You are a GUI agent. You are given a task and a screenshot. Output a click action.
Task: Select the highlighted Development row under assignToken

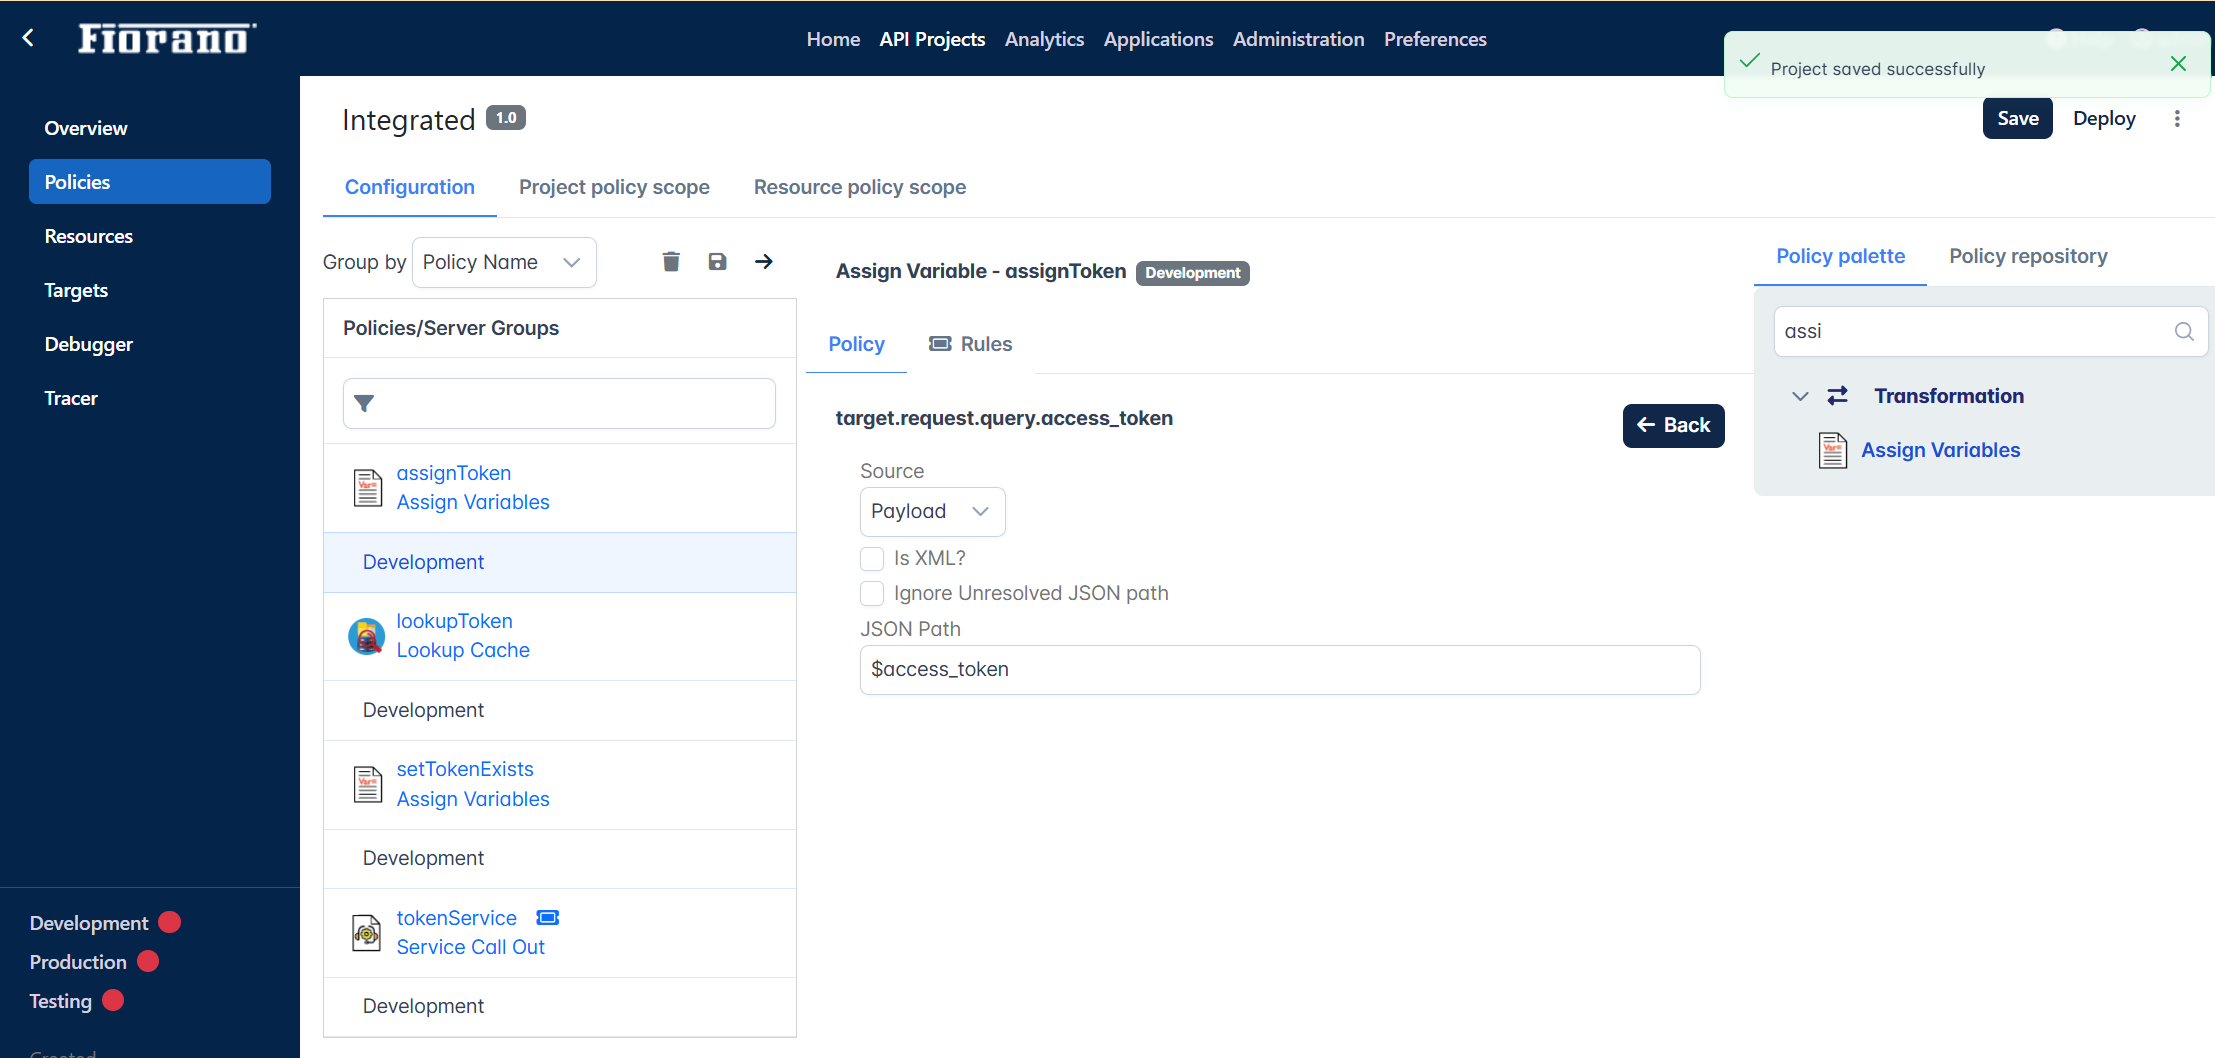click(560, 562)
